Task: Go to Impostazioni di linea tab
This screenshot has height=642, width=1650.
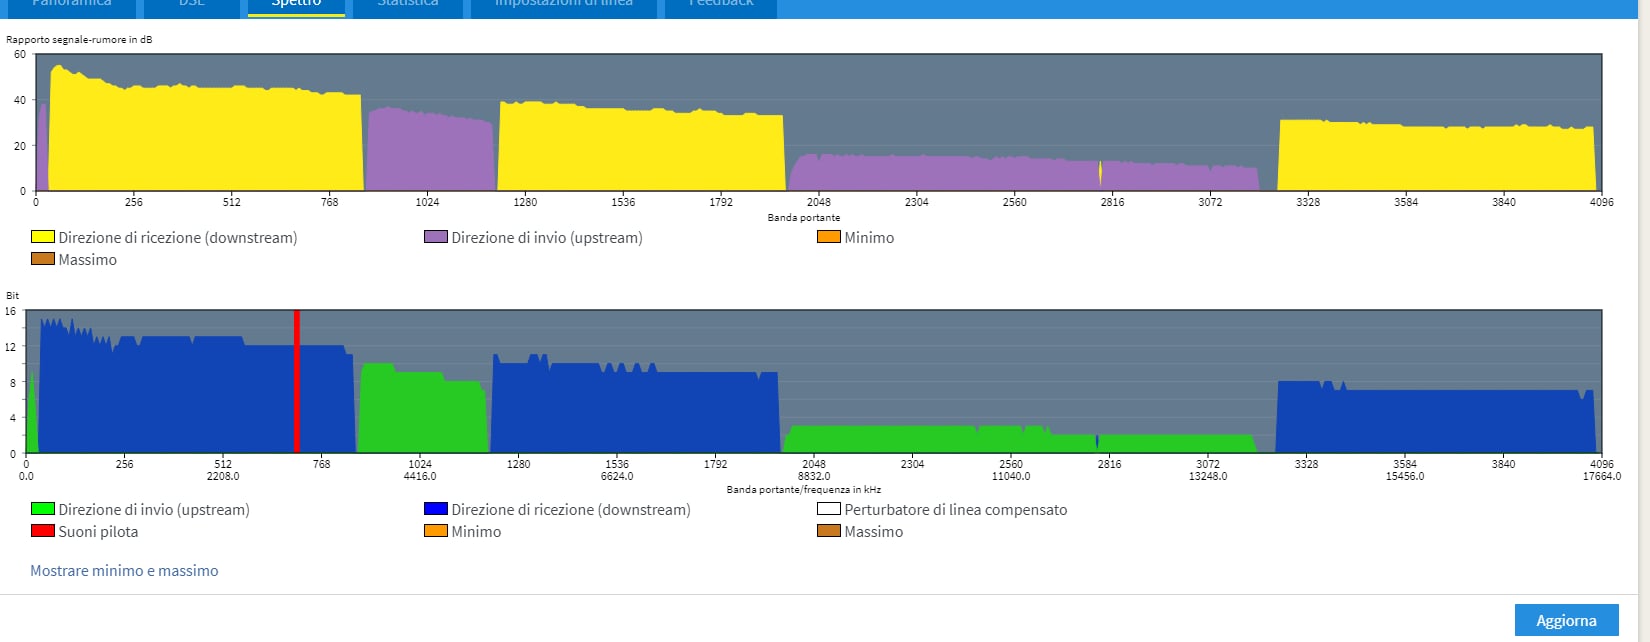Action: (563, 5)
